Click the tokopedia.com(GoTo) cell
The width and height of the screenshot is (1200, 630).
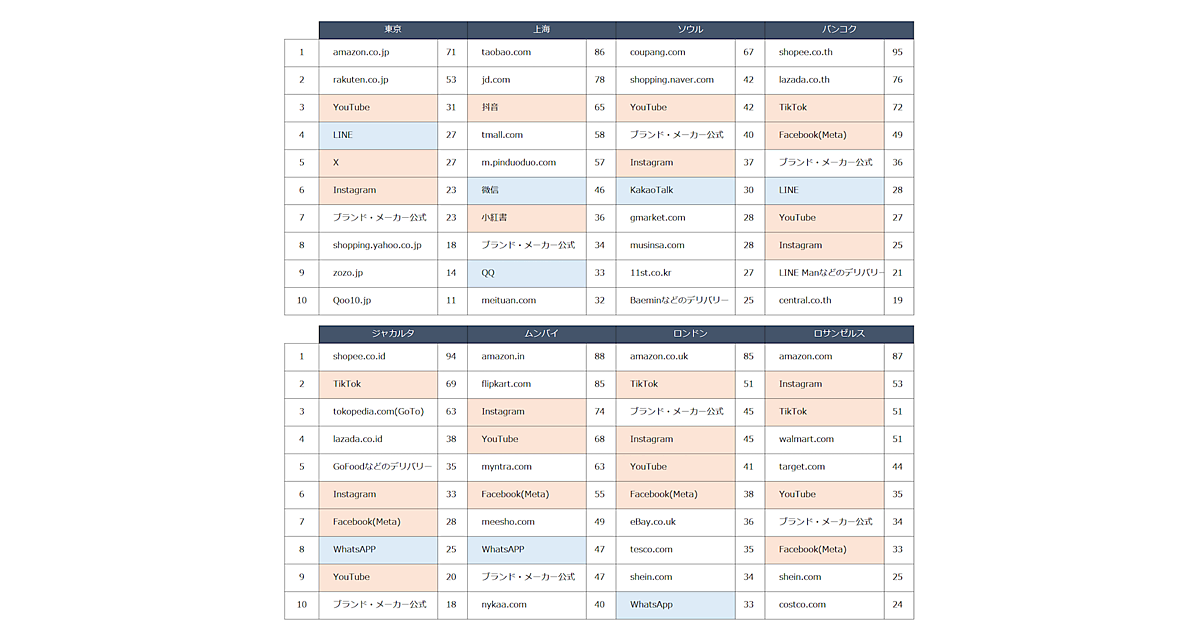[378, 411]
